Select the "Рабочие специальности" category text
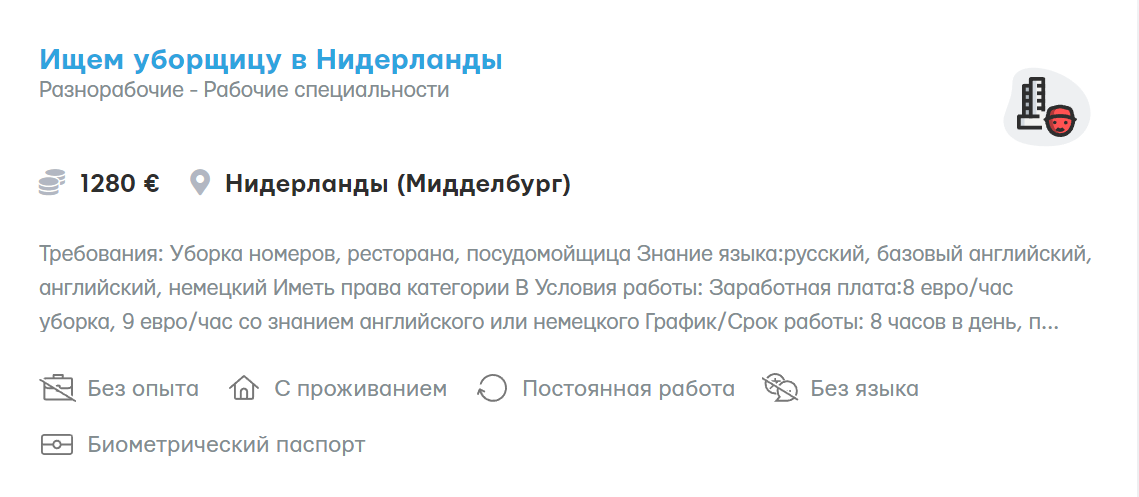 [326, 90]
